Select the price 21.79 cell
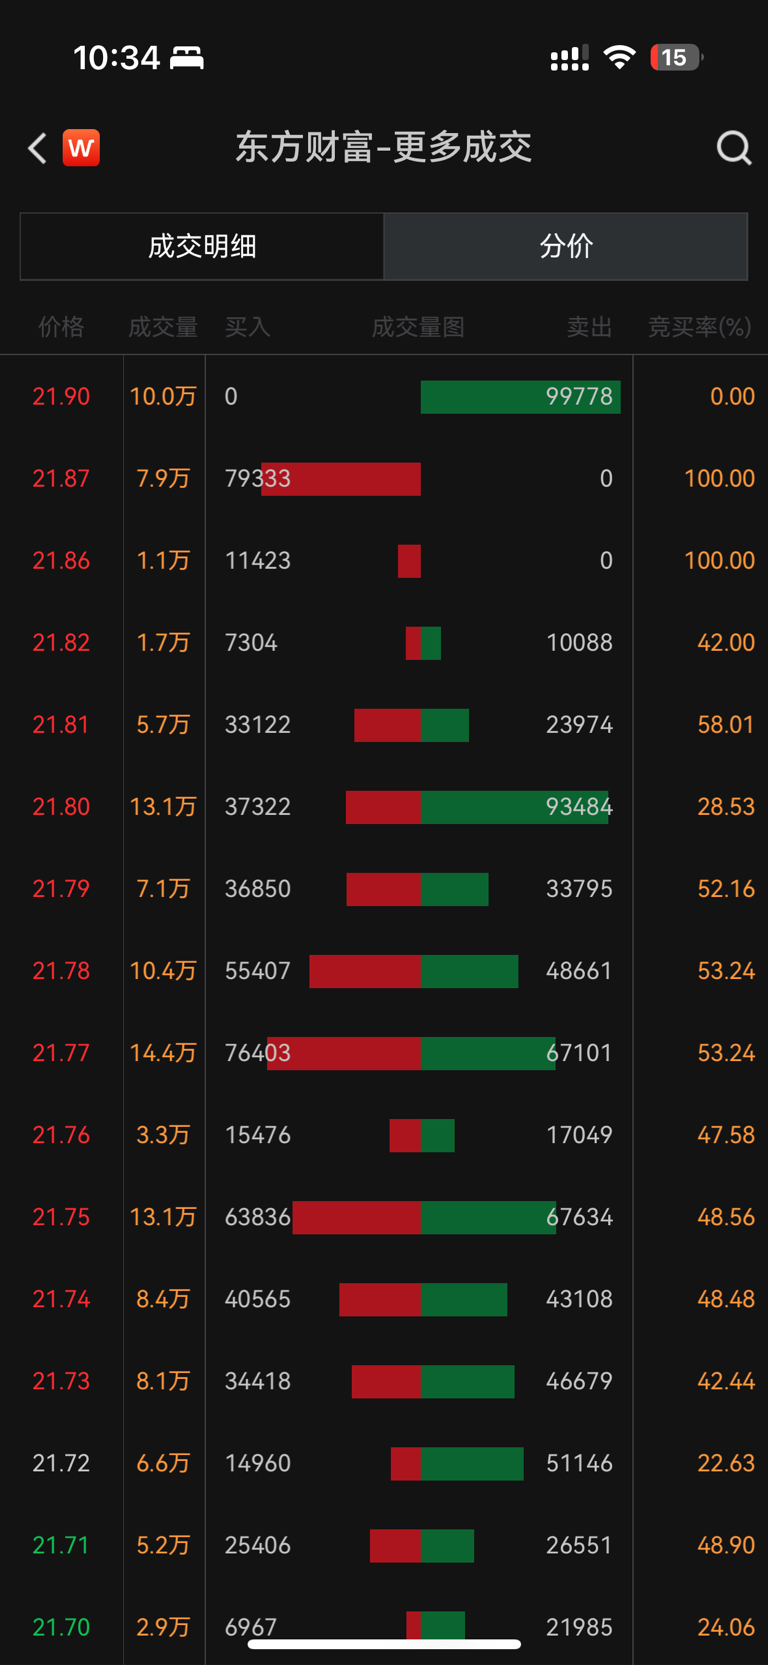The height and width of the screenshot is (1665, 769). [x=61, y=889]
